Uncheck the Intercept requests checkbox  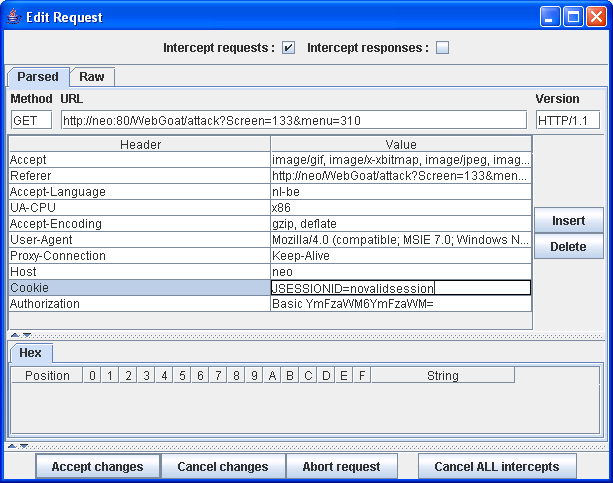coord(288,48)
